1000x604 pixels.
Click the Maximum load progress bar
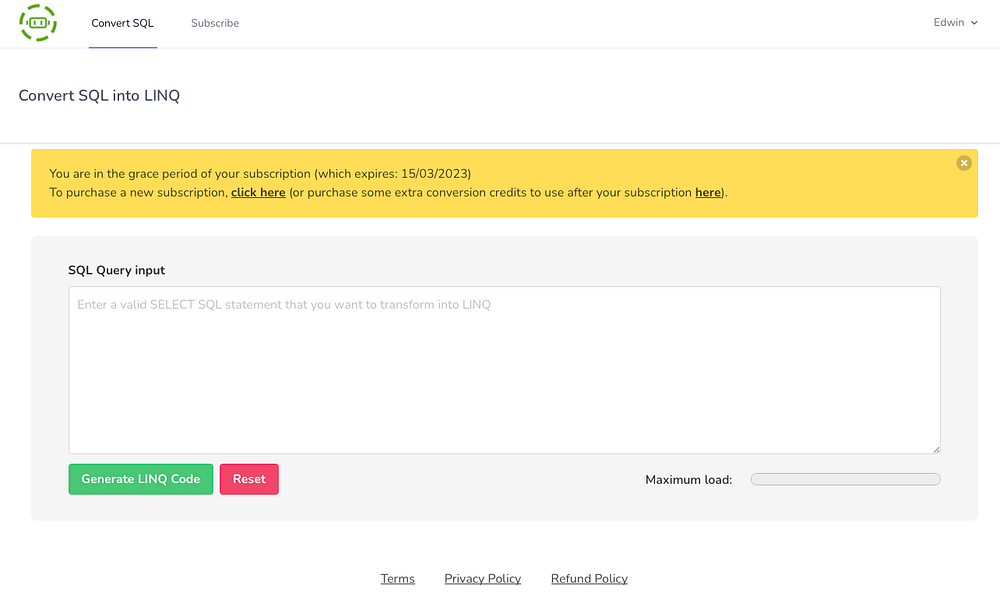845,480
